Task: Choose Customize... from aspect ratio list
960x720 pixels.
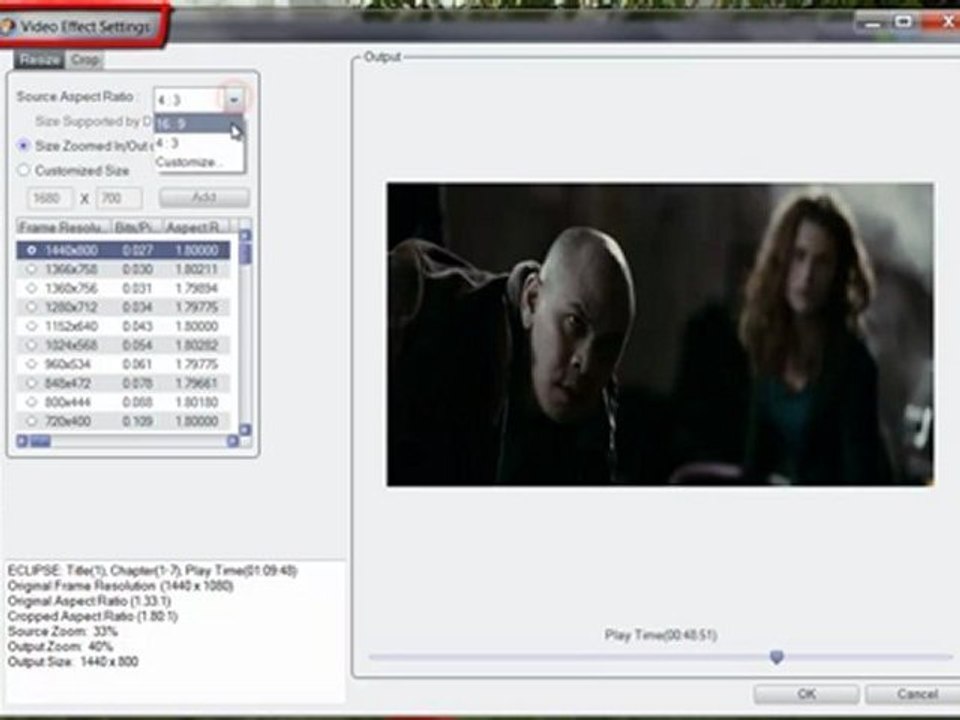Action: pos(198,162)
